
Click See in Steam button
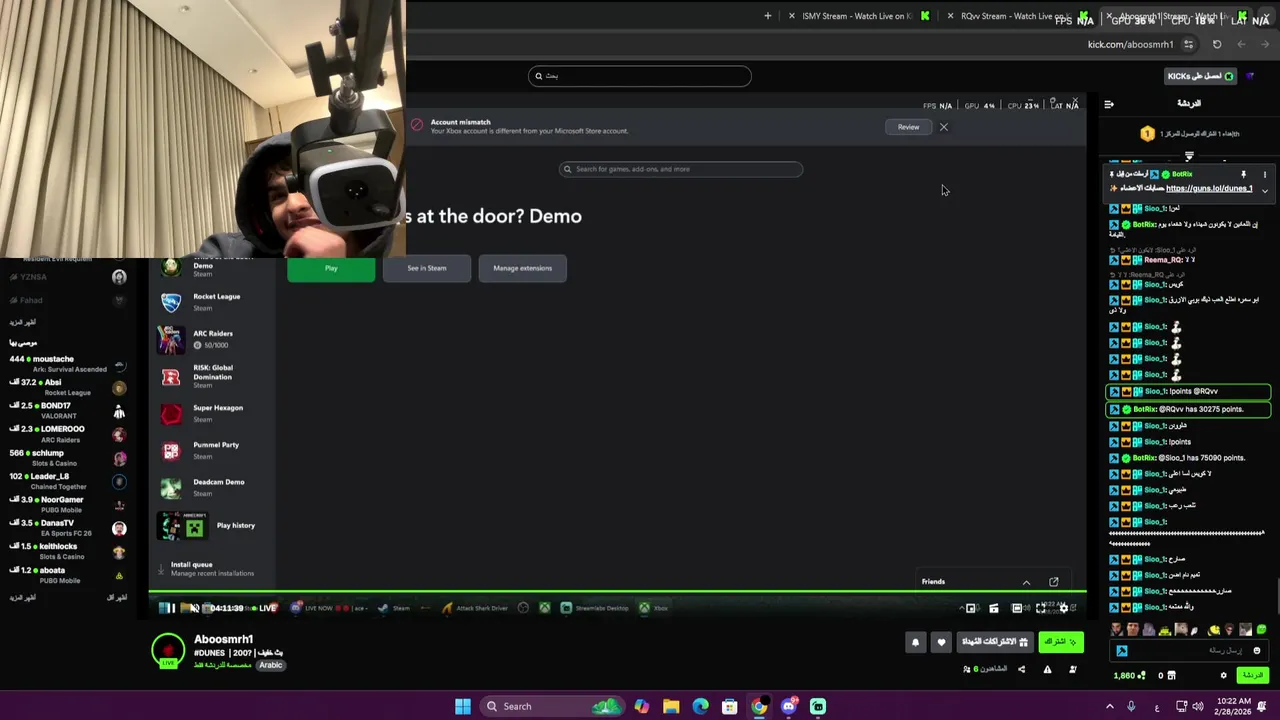point(427,268)
